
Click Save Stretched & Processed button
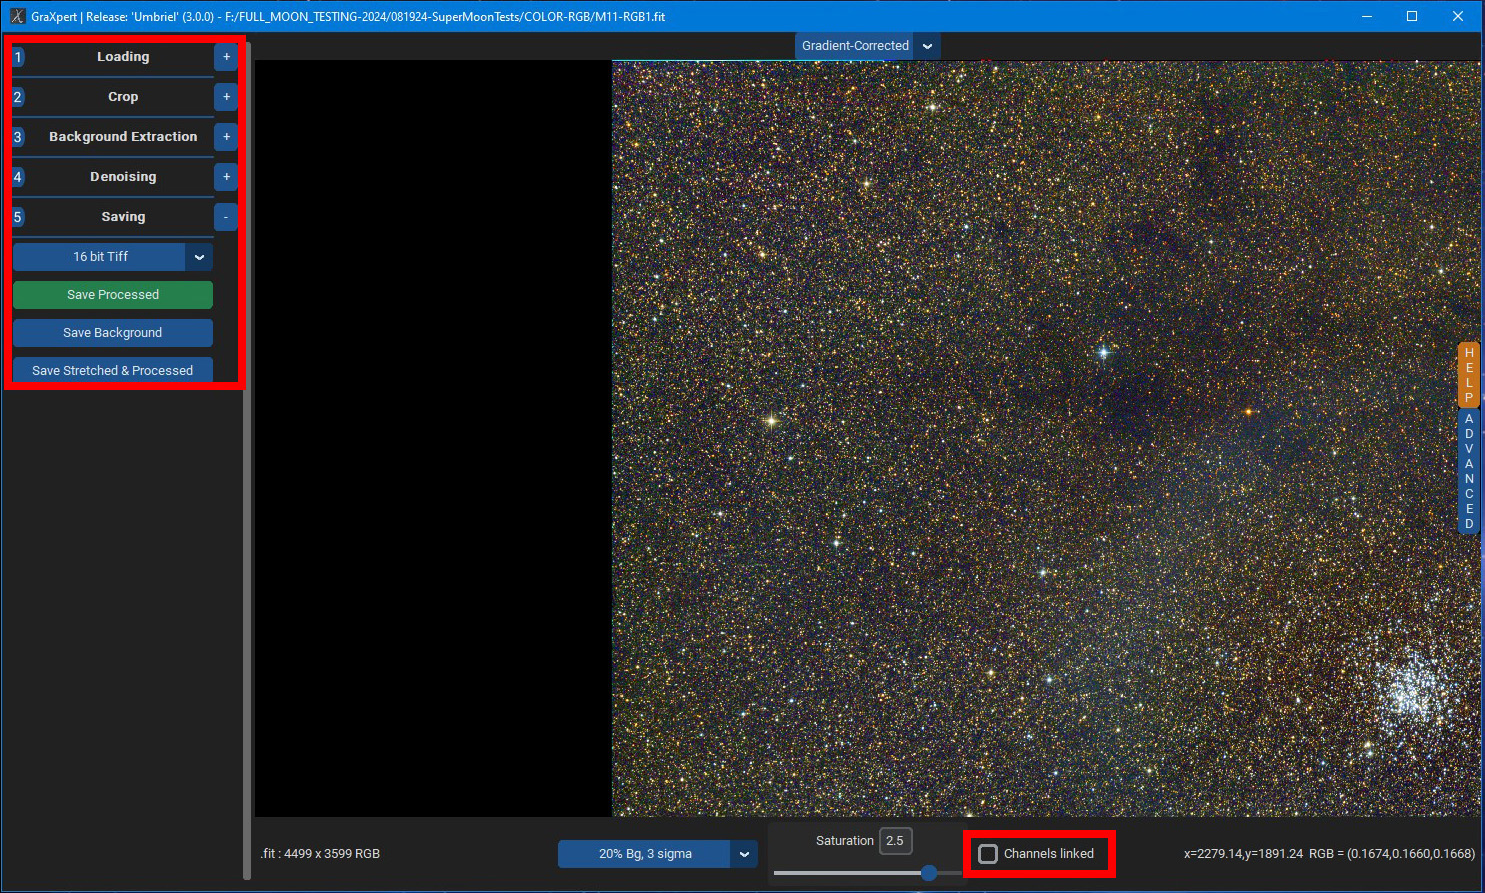pos(113,370)
